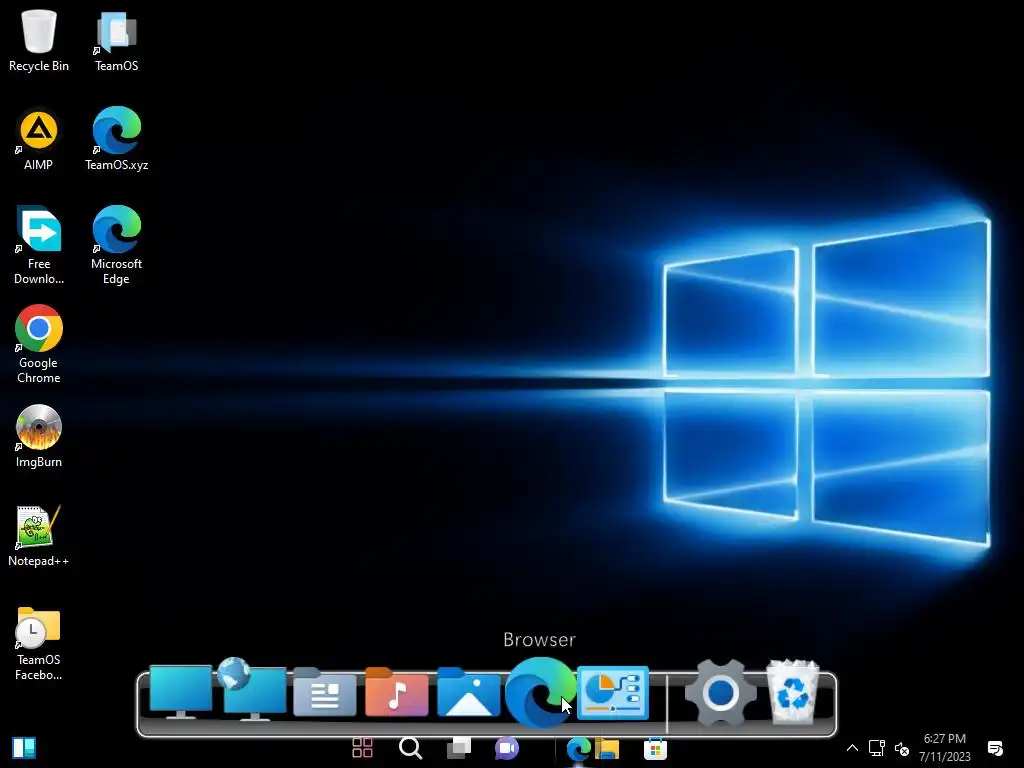Image resolution: width=1024 pixels, height=768 pixels.
Task: Select the Free Download Manager shortcut
Action: [x=39, y=245]
